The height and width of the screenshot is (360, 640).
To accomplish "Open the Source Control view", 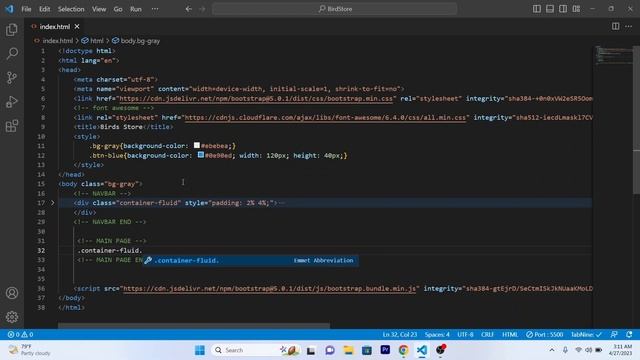I will click(x=12, y=78).
